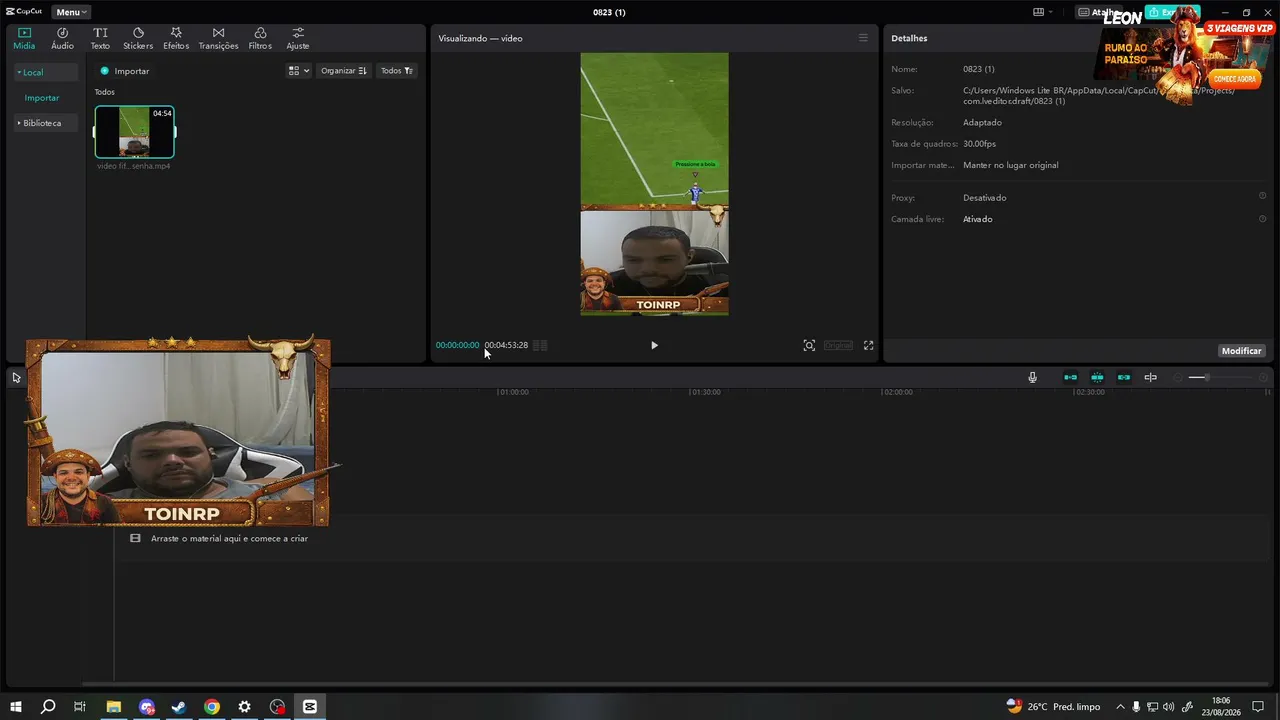Image resolution: width=1280 pixels, height=720 pixels.
Task: Open the Organizar sort options
Action: click(x=344, y=71)
